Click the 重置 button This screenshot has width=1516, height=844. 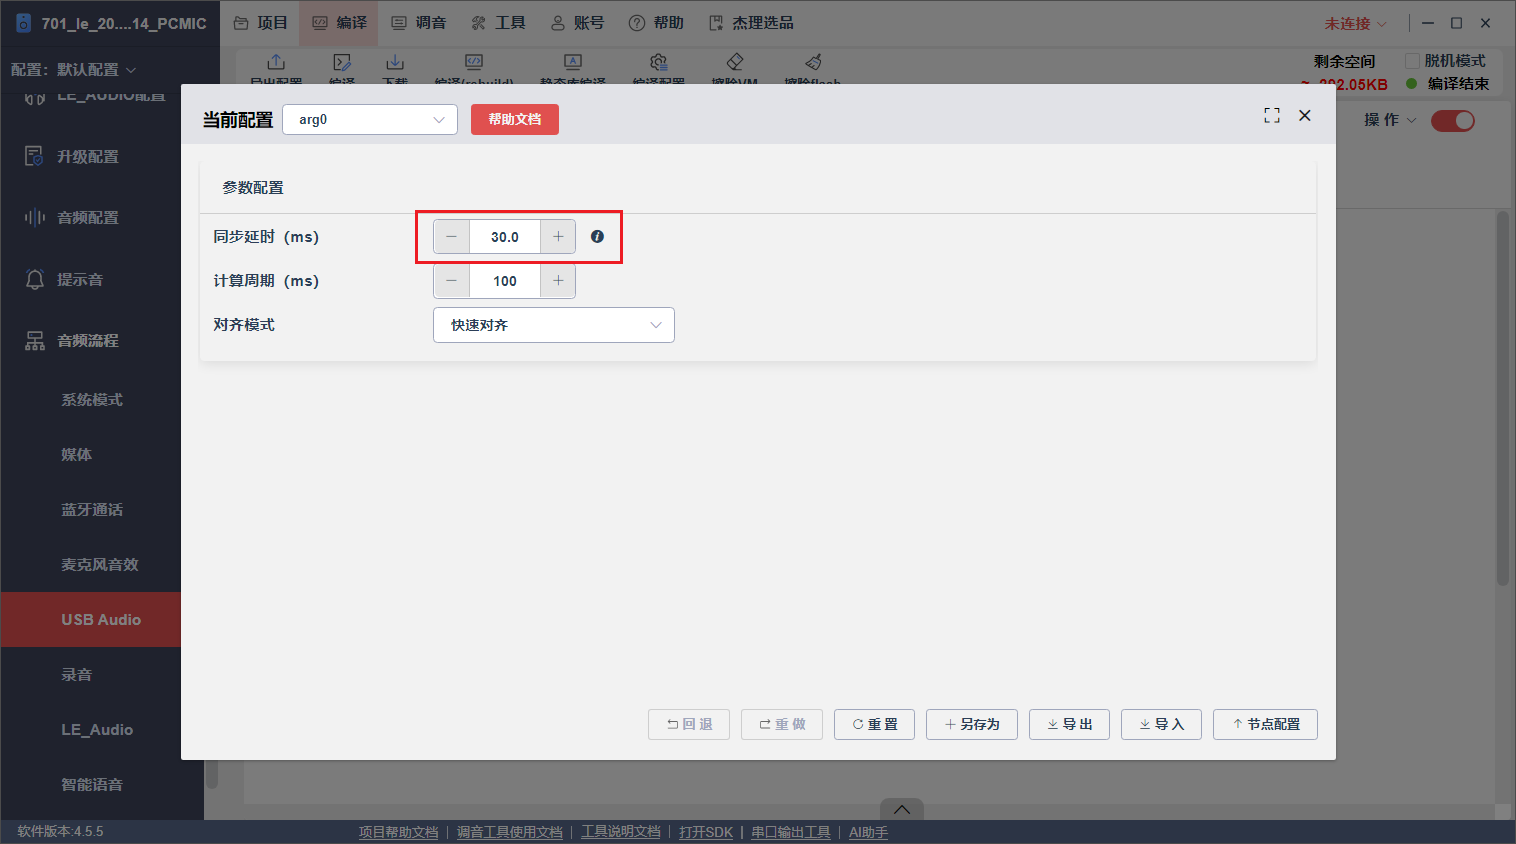[874, 724]
